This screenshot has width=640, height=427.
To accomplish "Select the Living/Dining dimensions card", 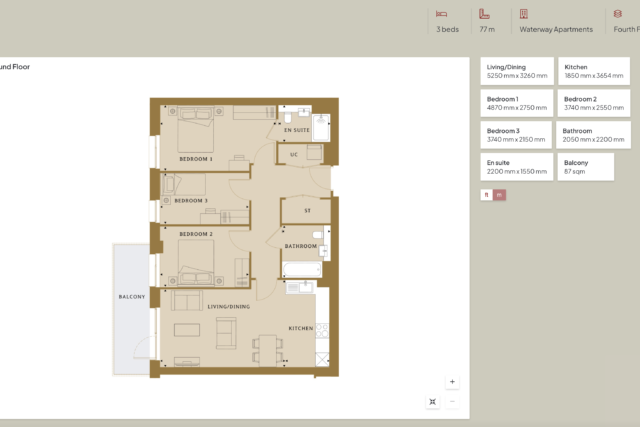I will (517, 71).
